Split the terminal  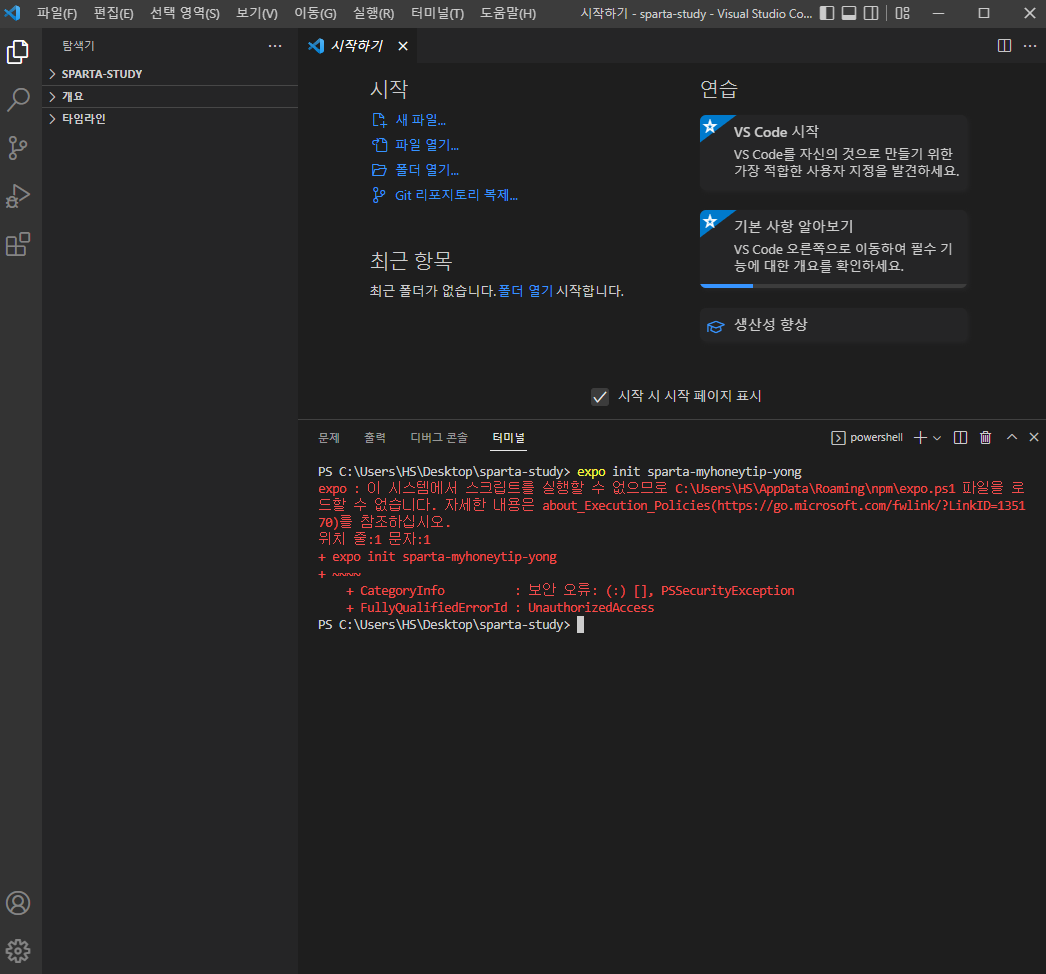(961, 438)
